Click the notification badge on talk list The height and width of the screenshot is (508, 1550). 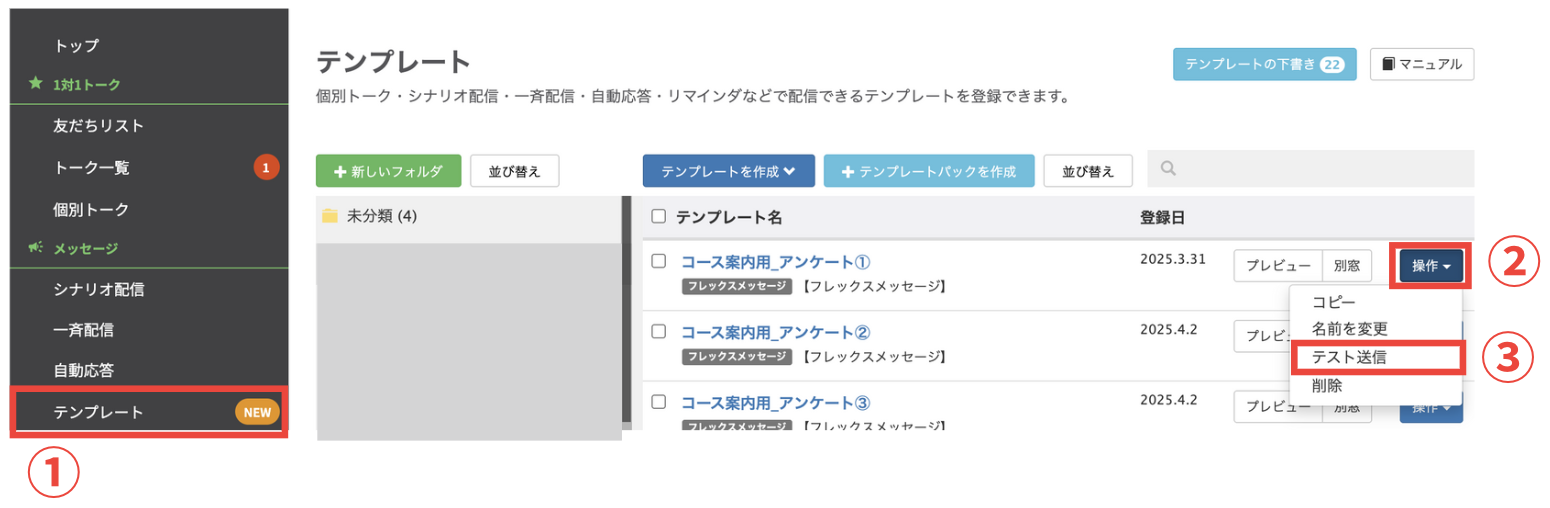265,168
